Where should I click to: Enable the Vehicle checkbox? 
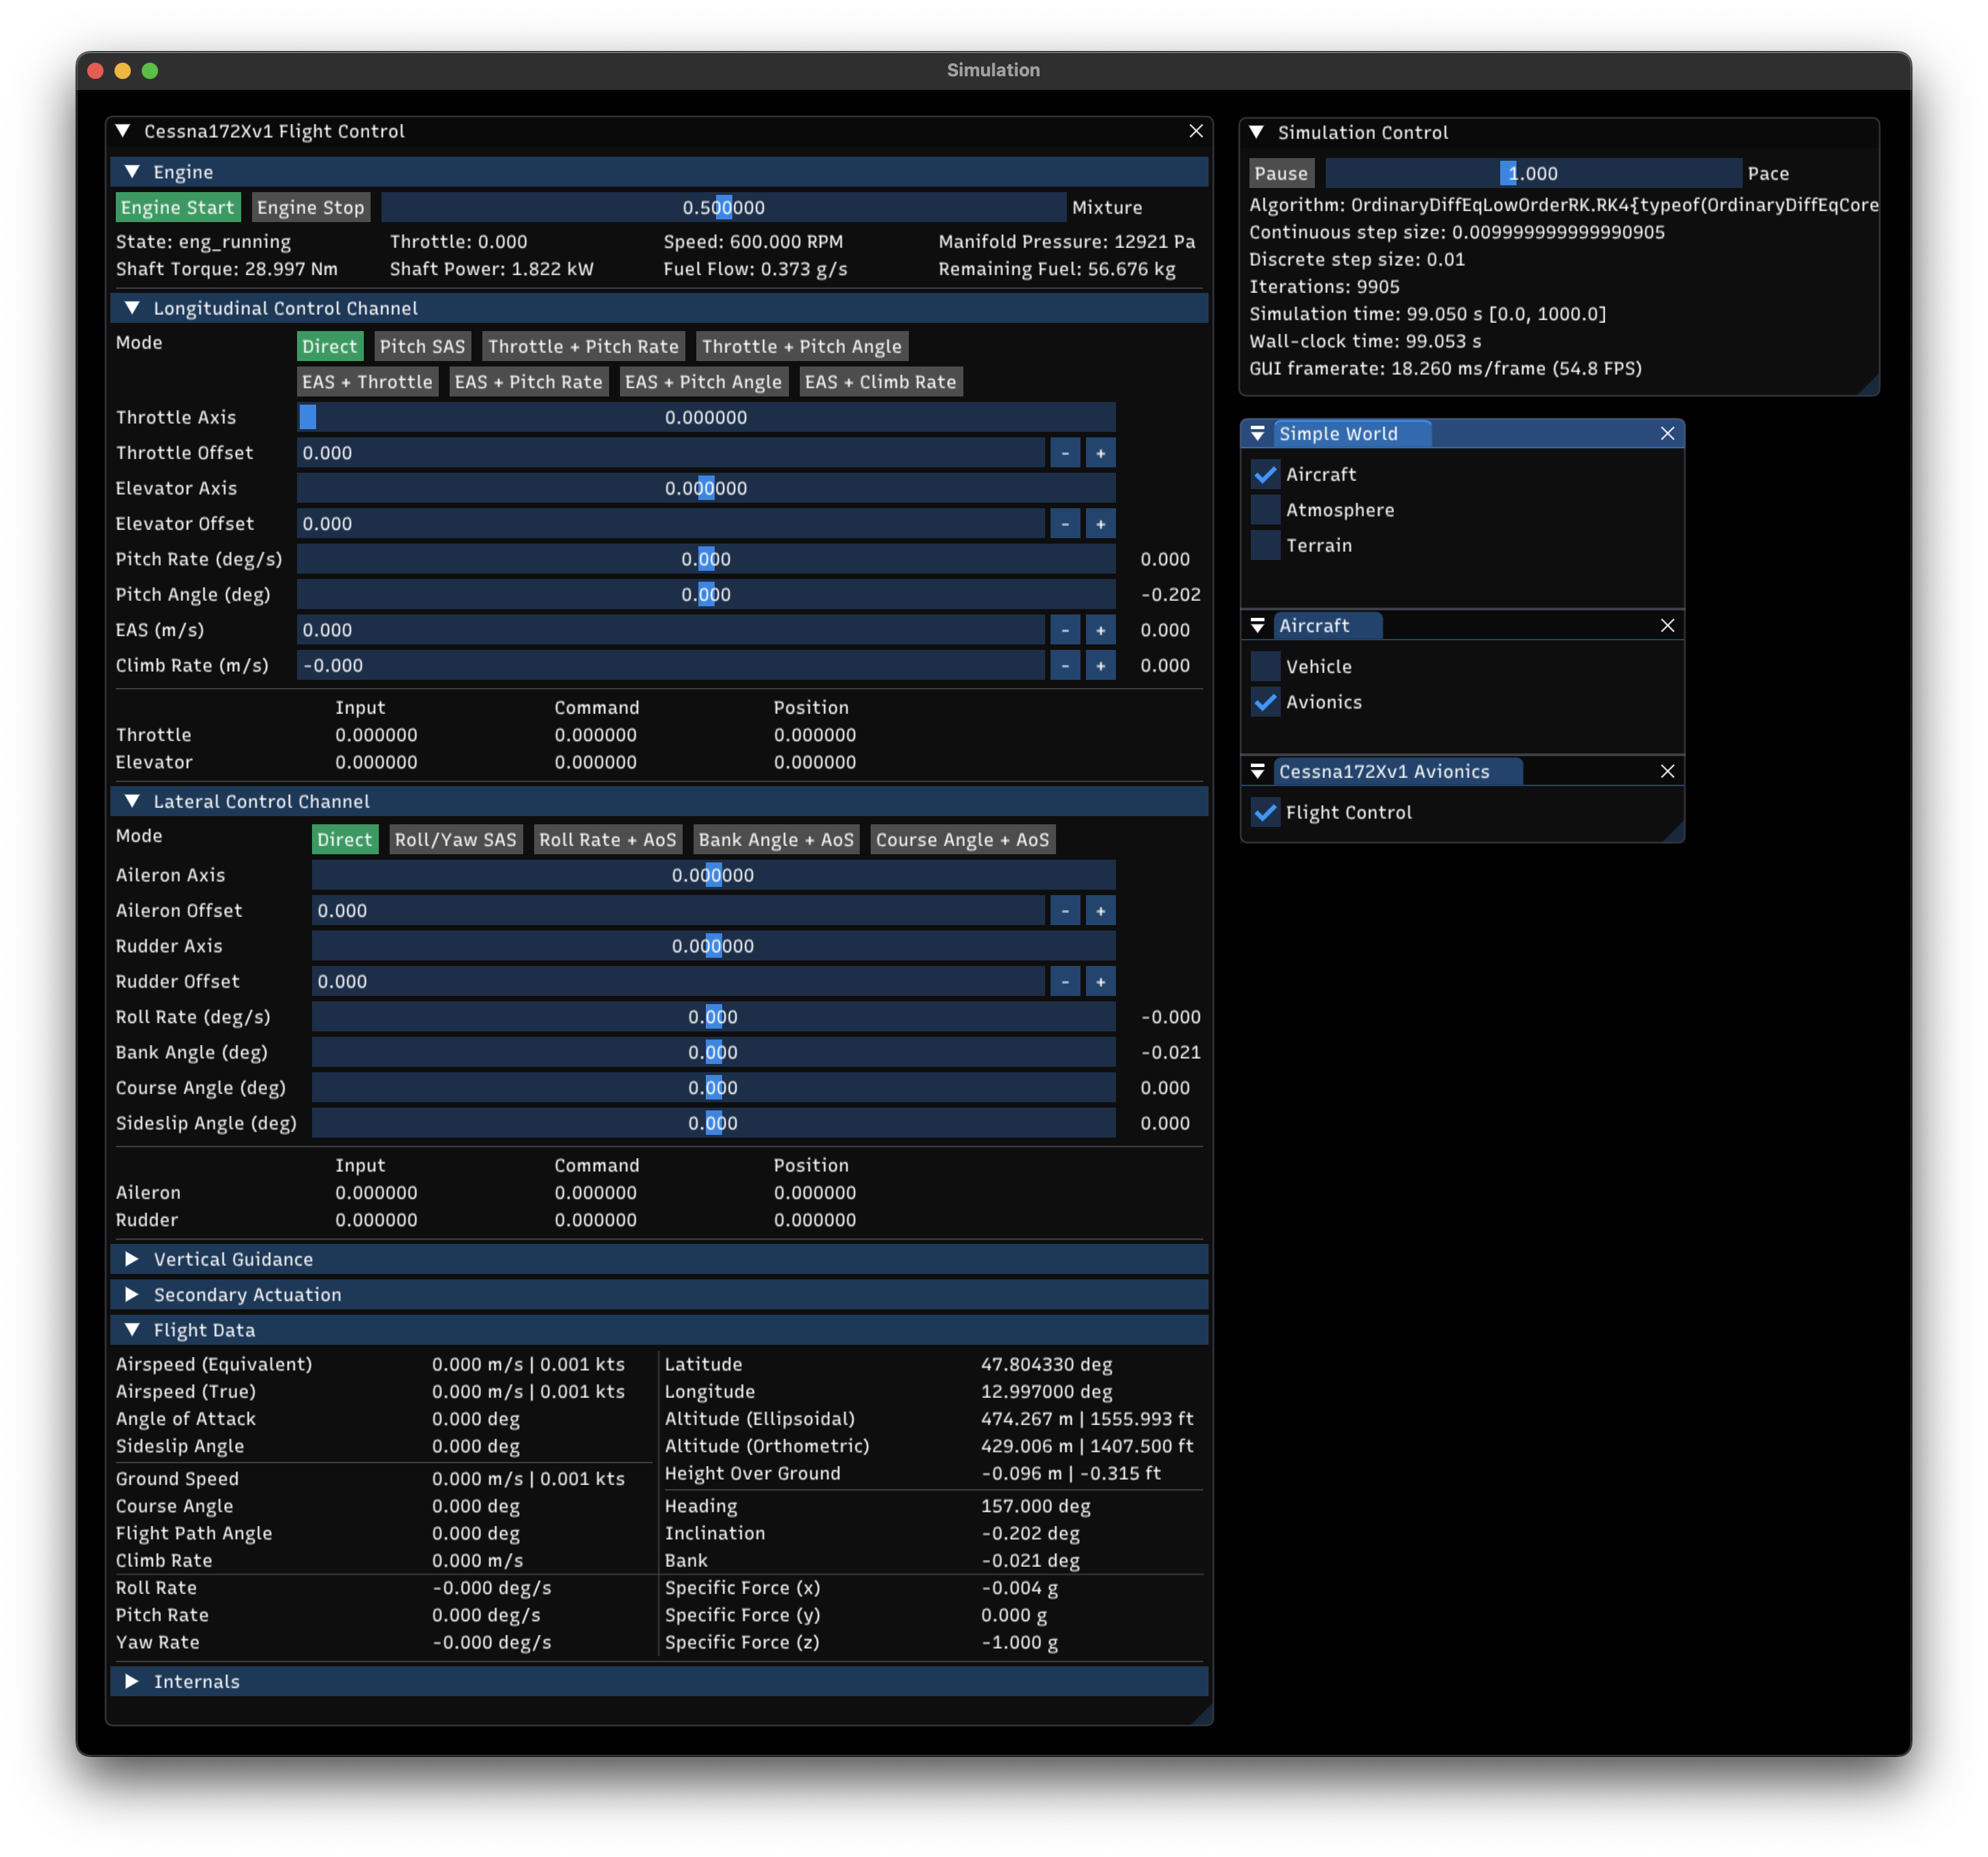click(x=1265, y=666)
